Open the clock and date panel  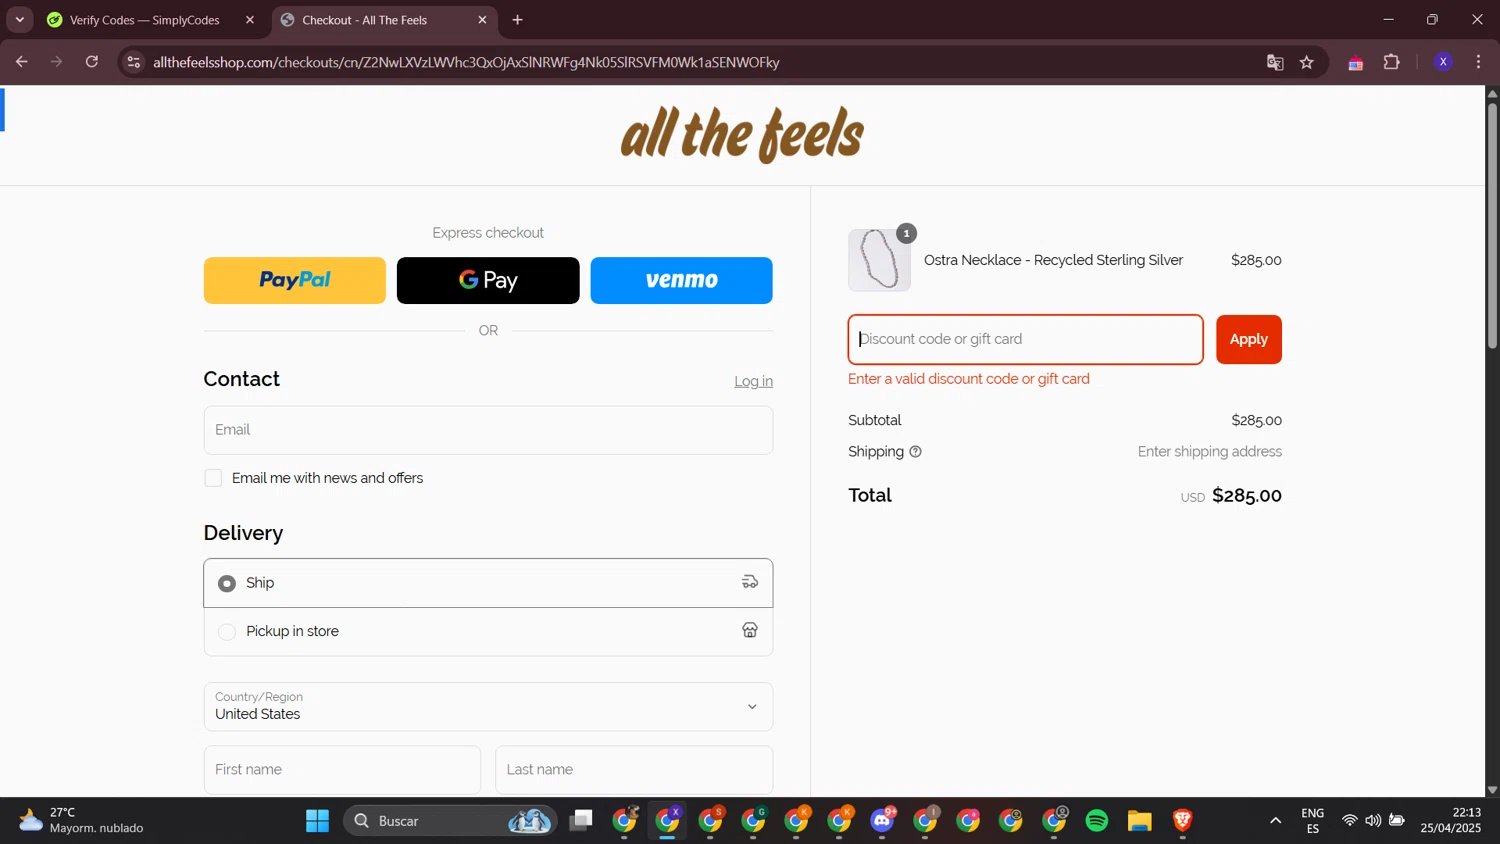click(x=1451, y=821)
